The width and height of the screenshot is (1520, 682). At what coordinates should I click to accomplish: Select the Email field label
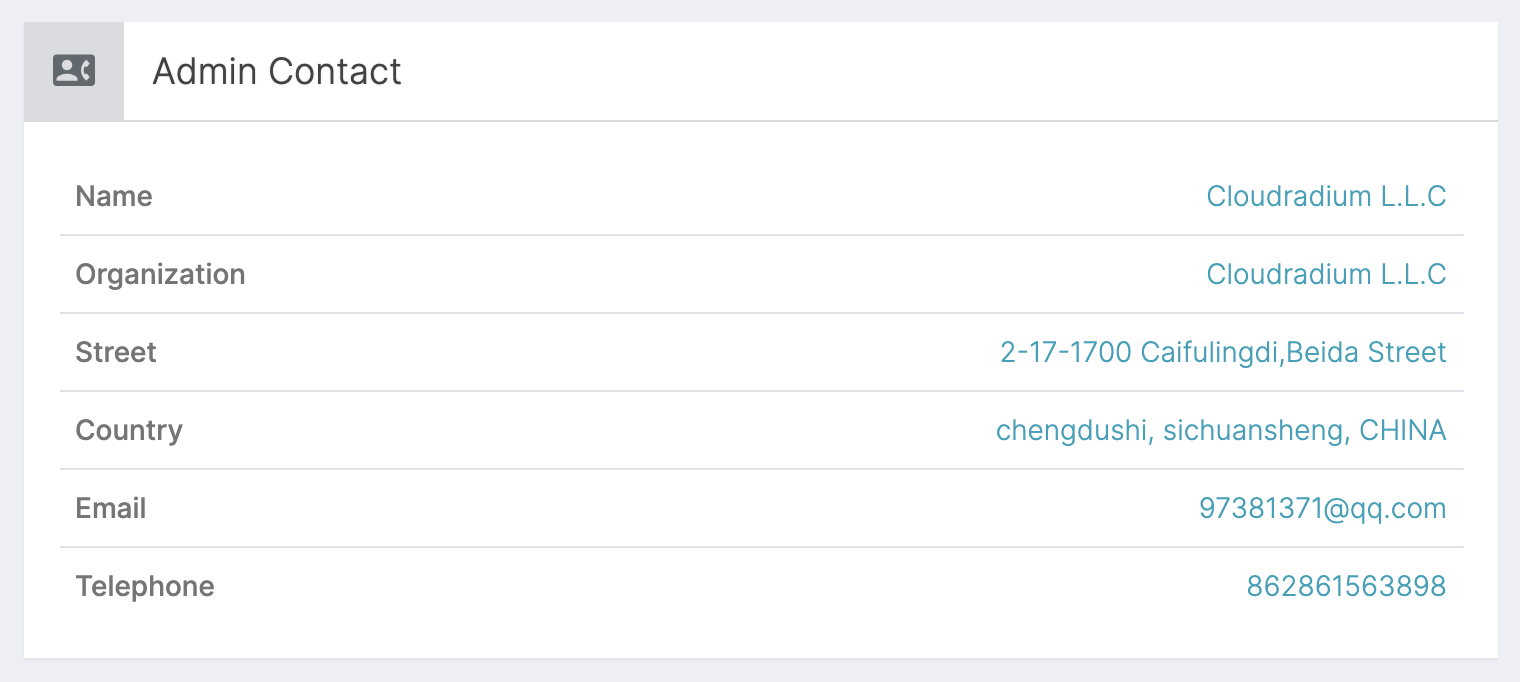coord(111,508)
